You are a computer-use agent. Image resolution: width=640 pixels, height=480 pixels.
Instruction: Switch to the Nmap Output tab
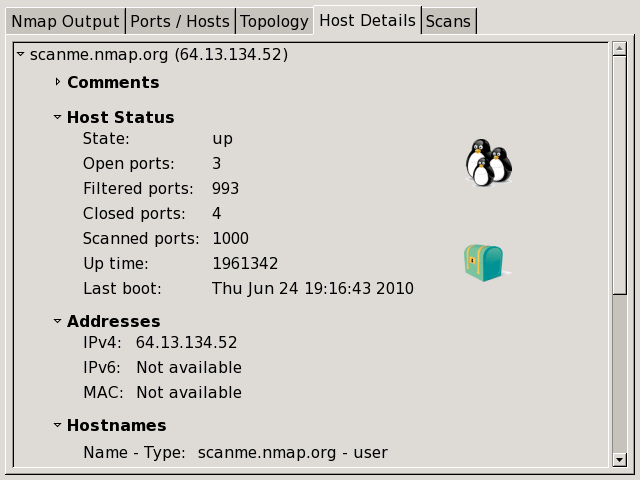point(65,21)
